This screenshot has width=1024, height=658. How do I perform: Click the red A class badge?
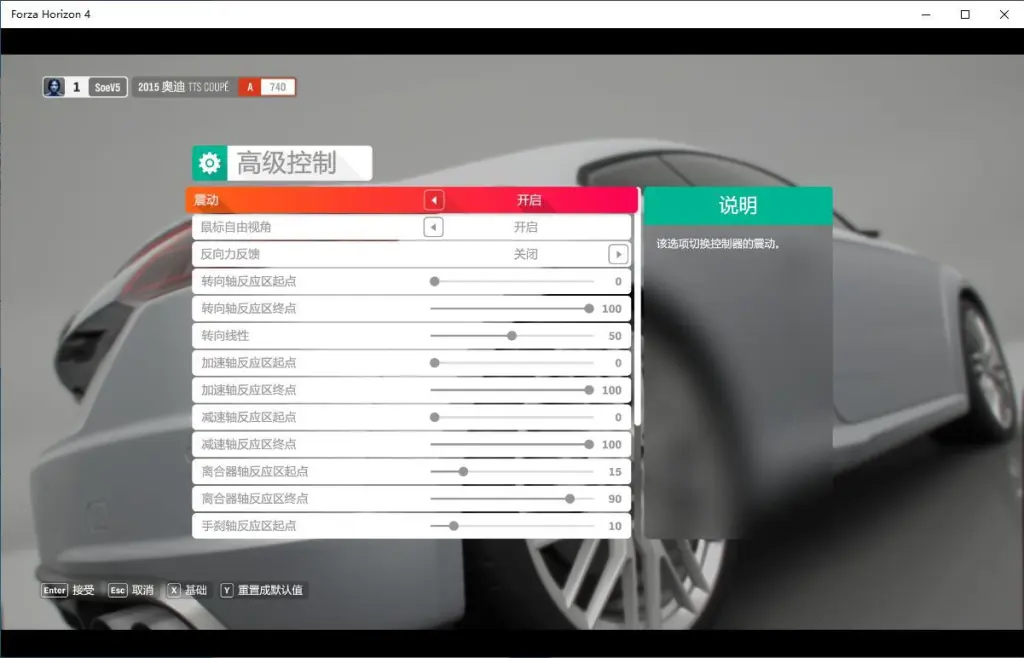pyautogui.click(x=249, y=87)
